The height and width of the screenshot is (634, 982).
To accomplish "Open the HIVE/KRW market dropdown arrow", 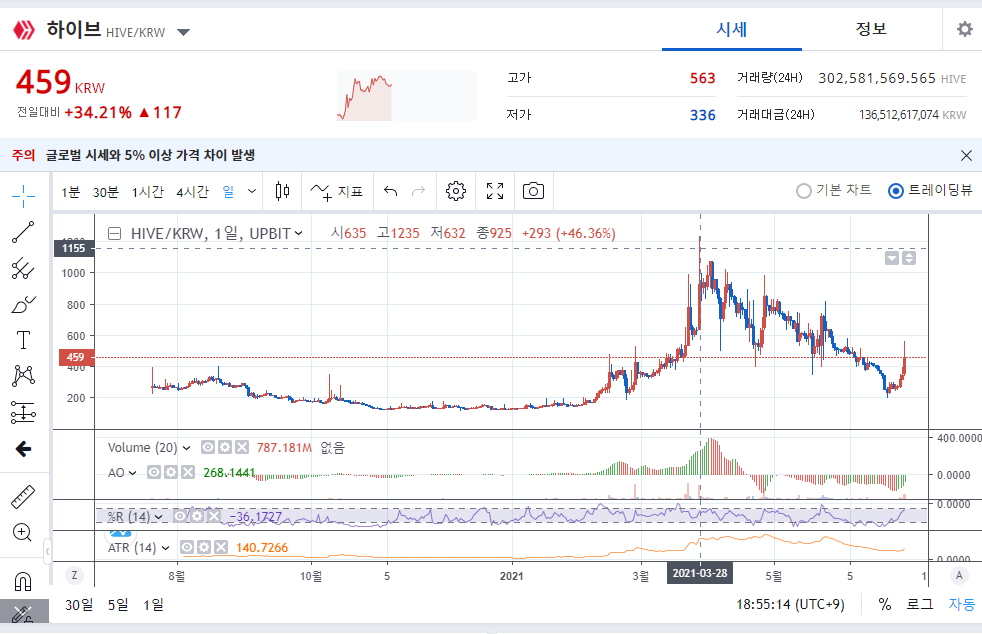I will 183,32.
